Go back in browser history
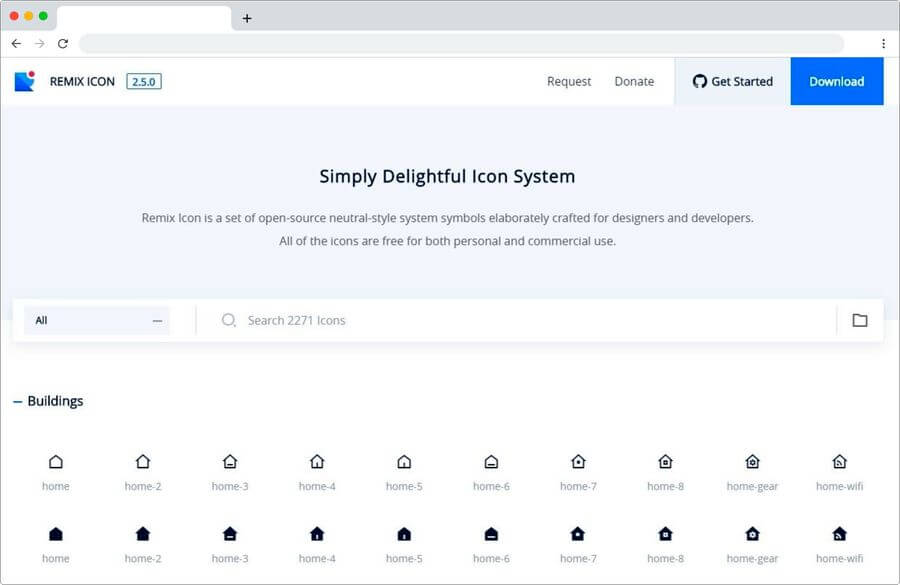Viewport: 900px width, 585px height. click(x=16, y=44)
